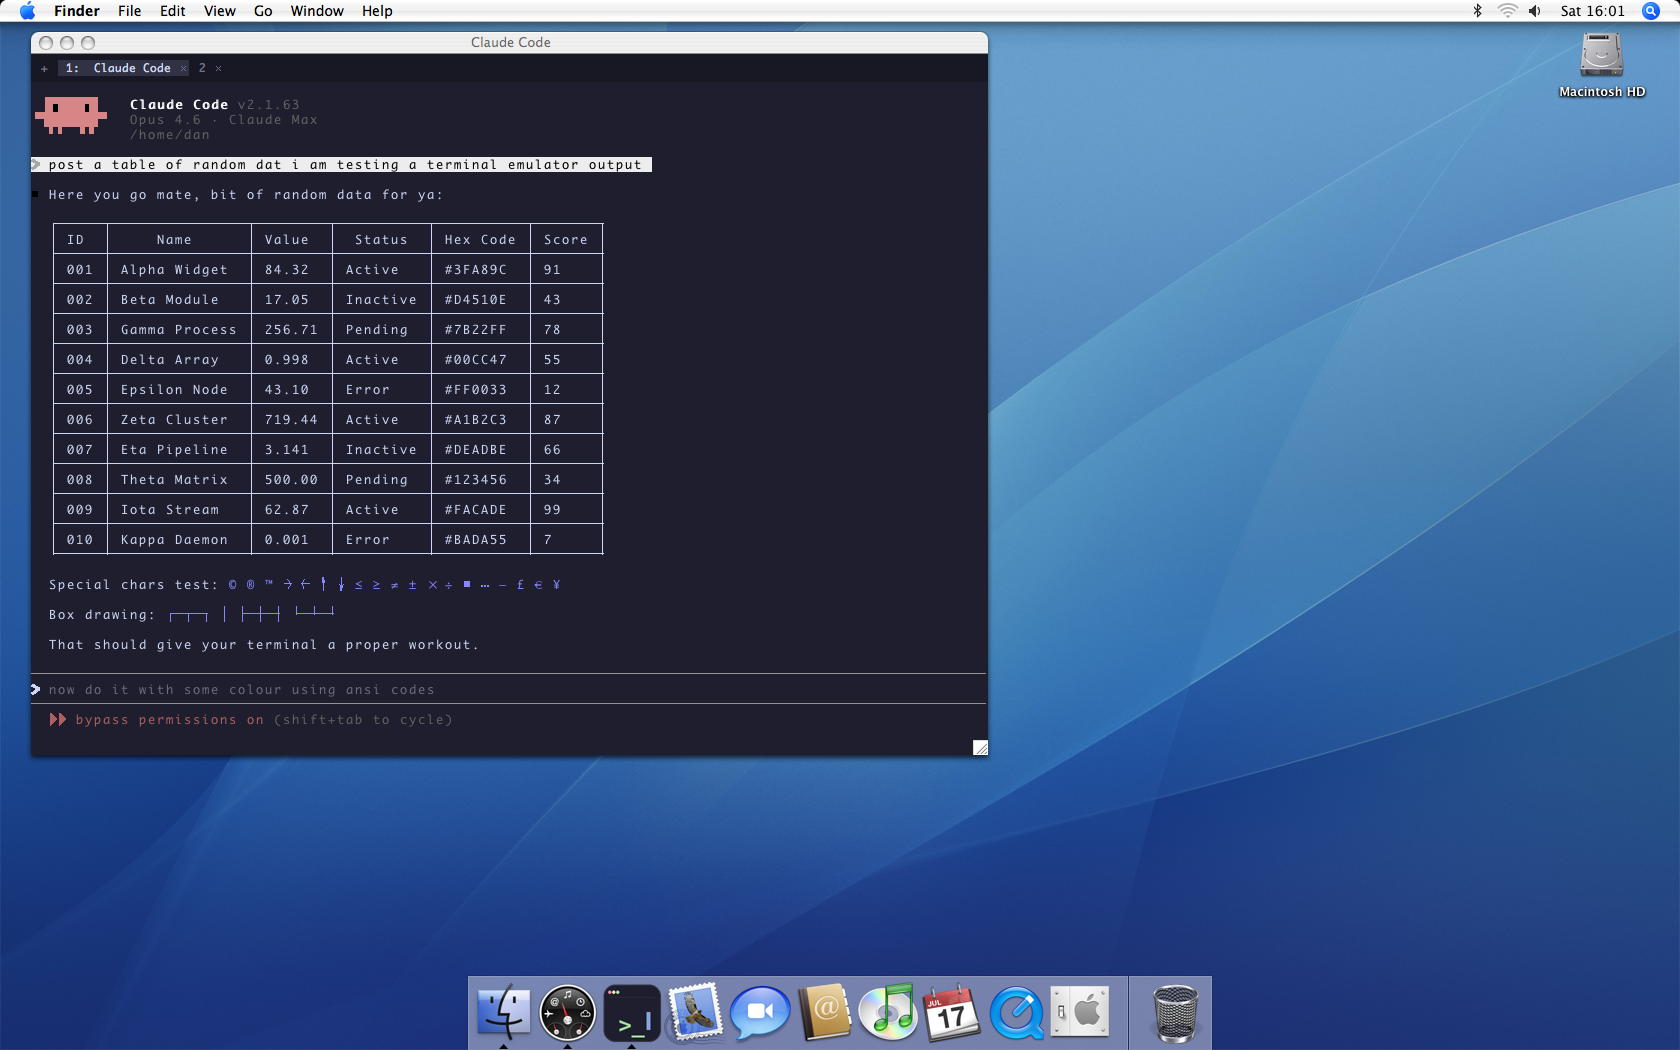Click the 'Score' column header
The image size is (1680, 1050).
[x=565, y=239]
